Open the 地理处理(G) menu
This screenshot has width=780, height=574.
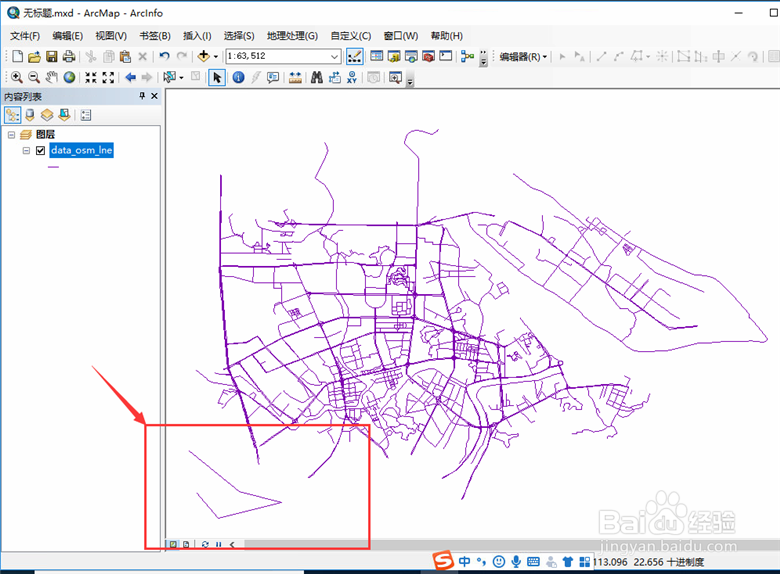click(292, 36)
